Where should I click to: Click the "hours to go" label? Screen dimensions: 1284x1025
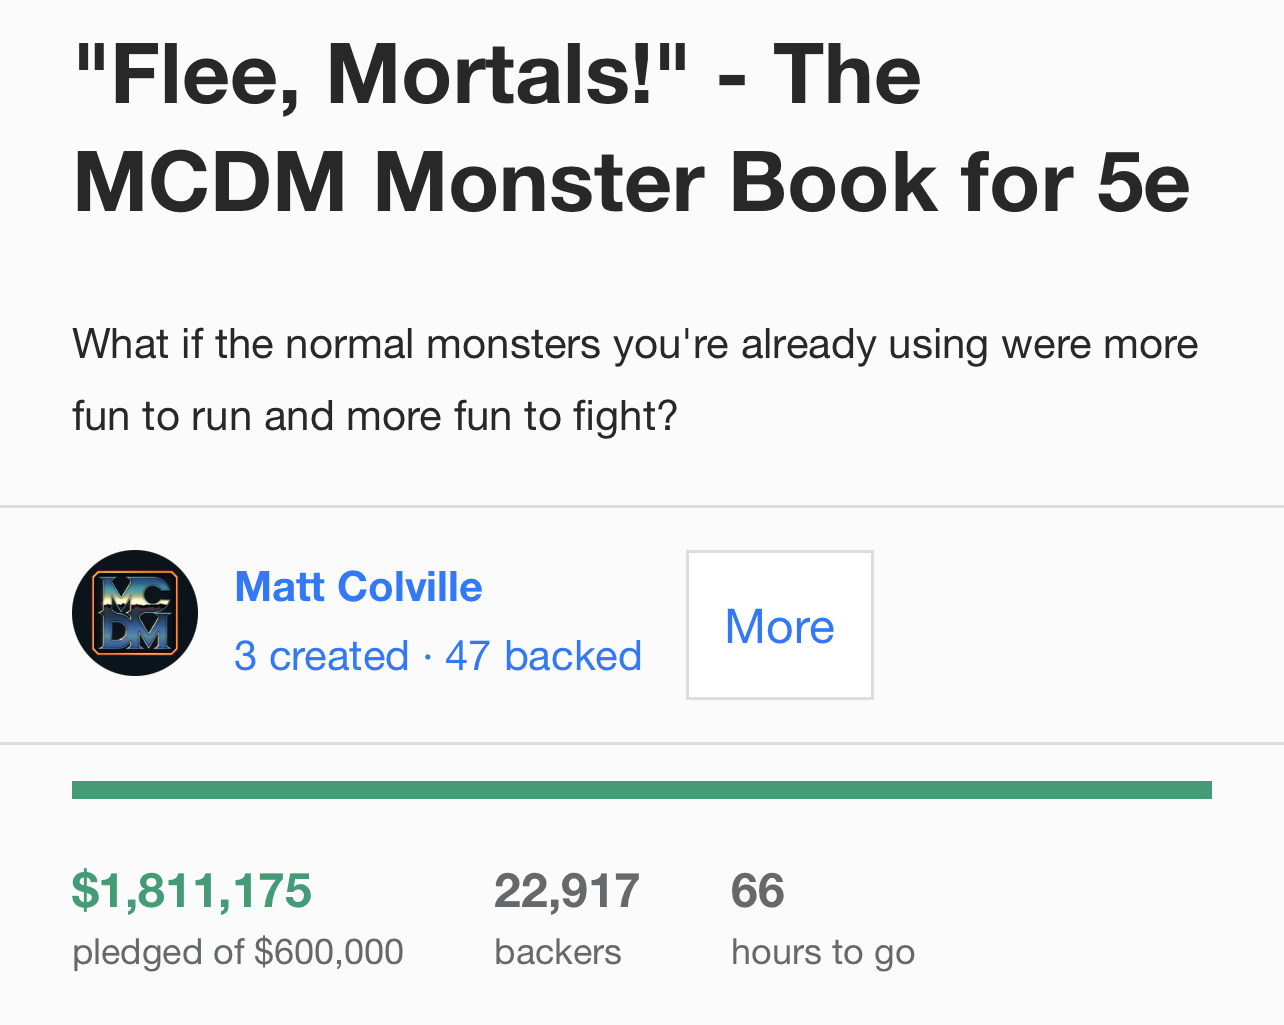coord(822,952)
